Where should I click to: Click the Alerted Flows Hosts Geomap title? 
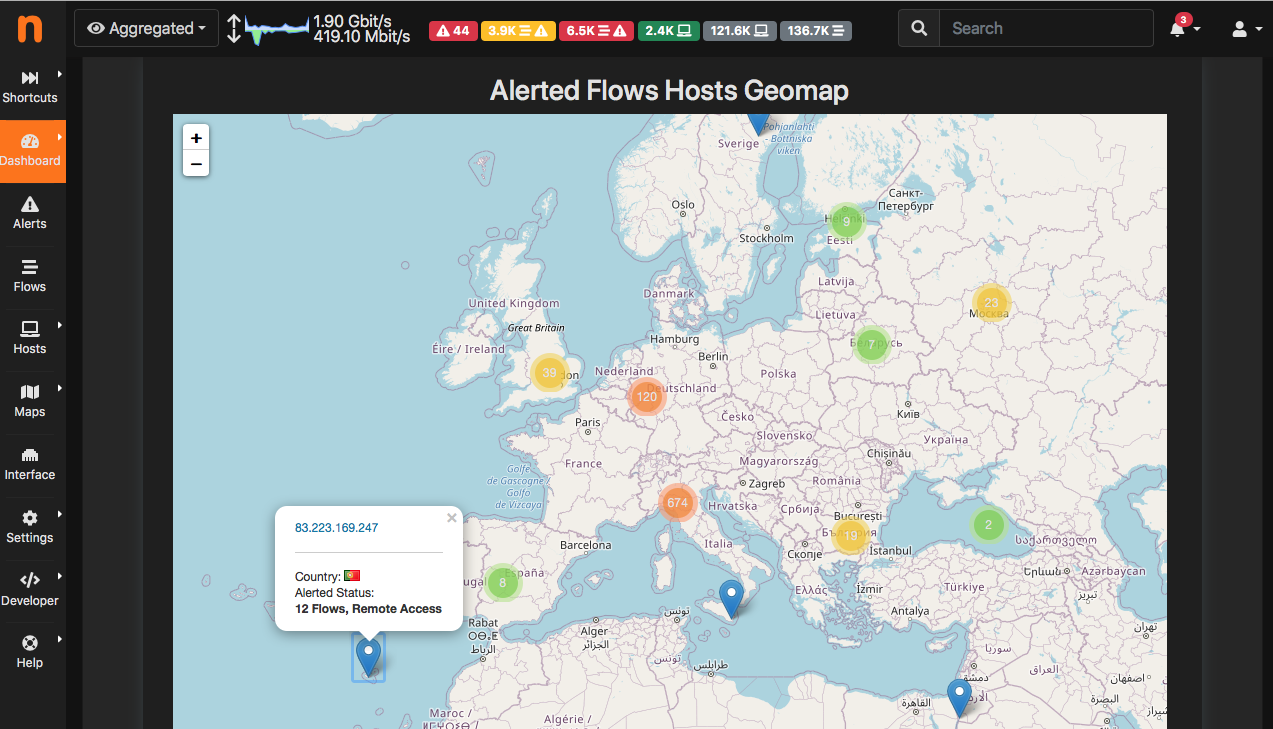pyautogui.click(x=669, y=91)
